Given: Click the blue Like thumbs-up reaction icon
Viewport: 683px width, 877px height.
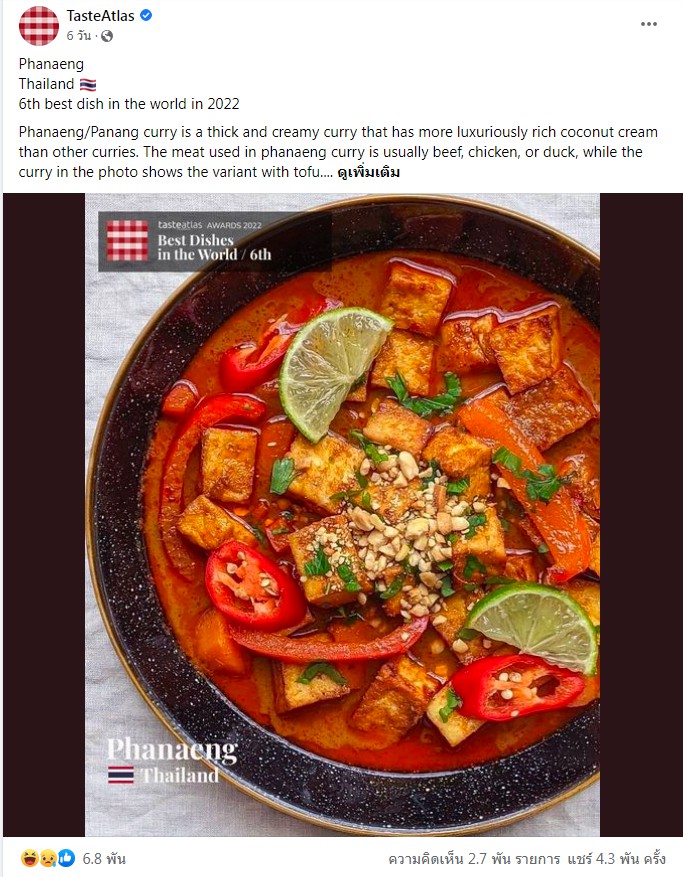Looking at the screenshot, I should (x=66, y=858).
